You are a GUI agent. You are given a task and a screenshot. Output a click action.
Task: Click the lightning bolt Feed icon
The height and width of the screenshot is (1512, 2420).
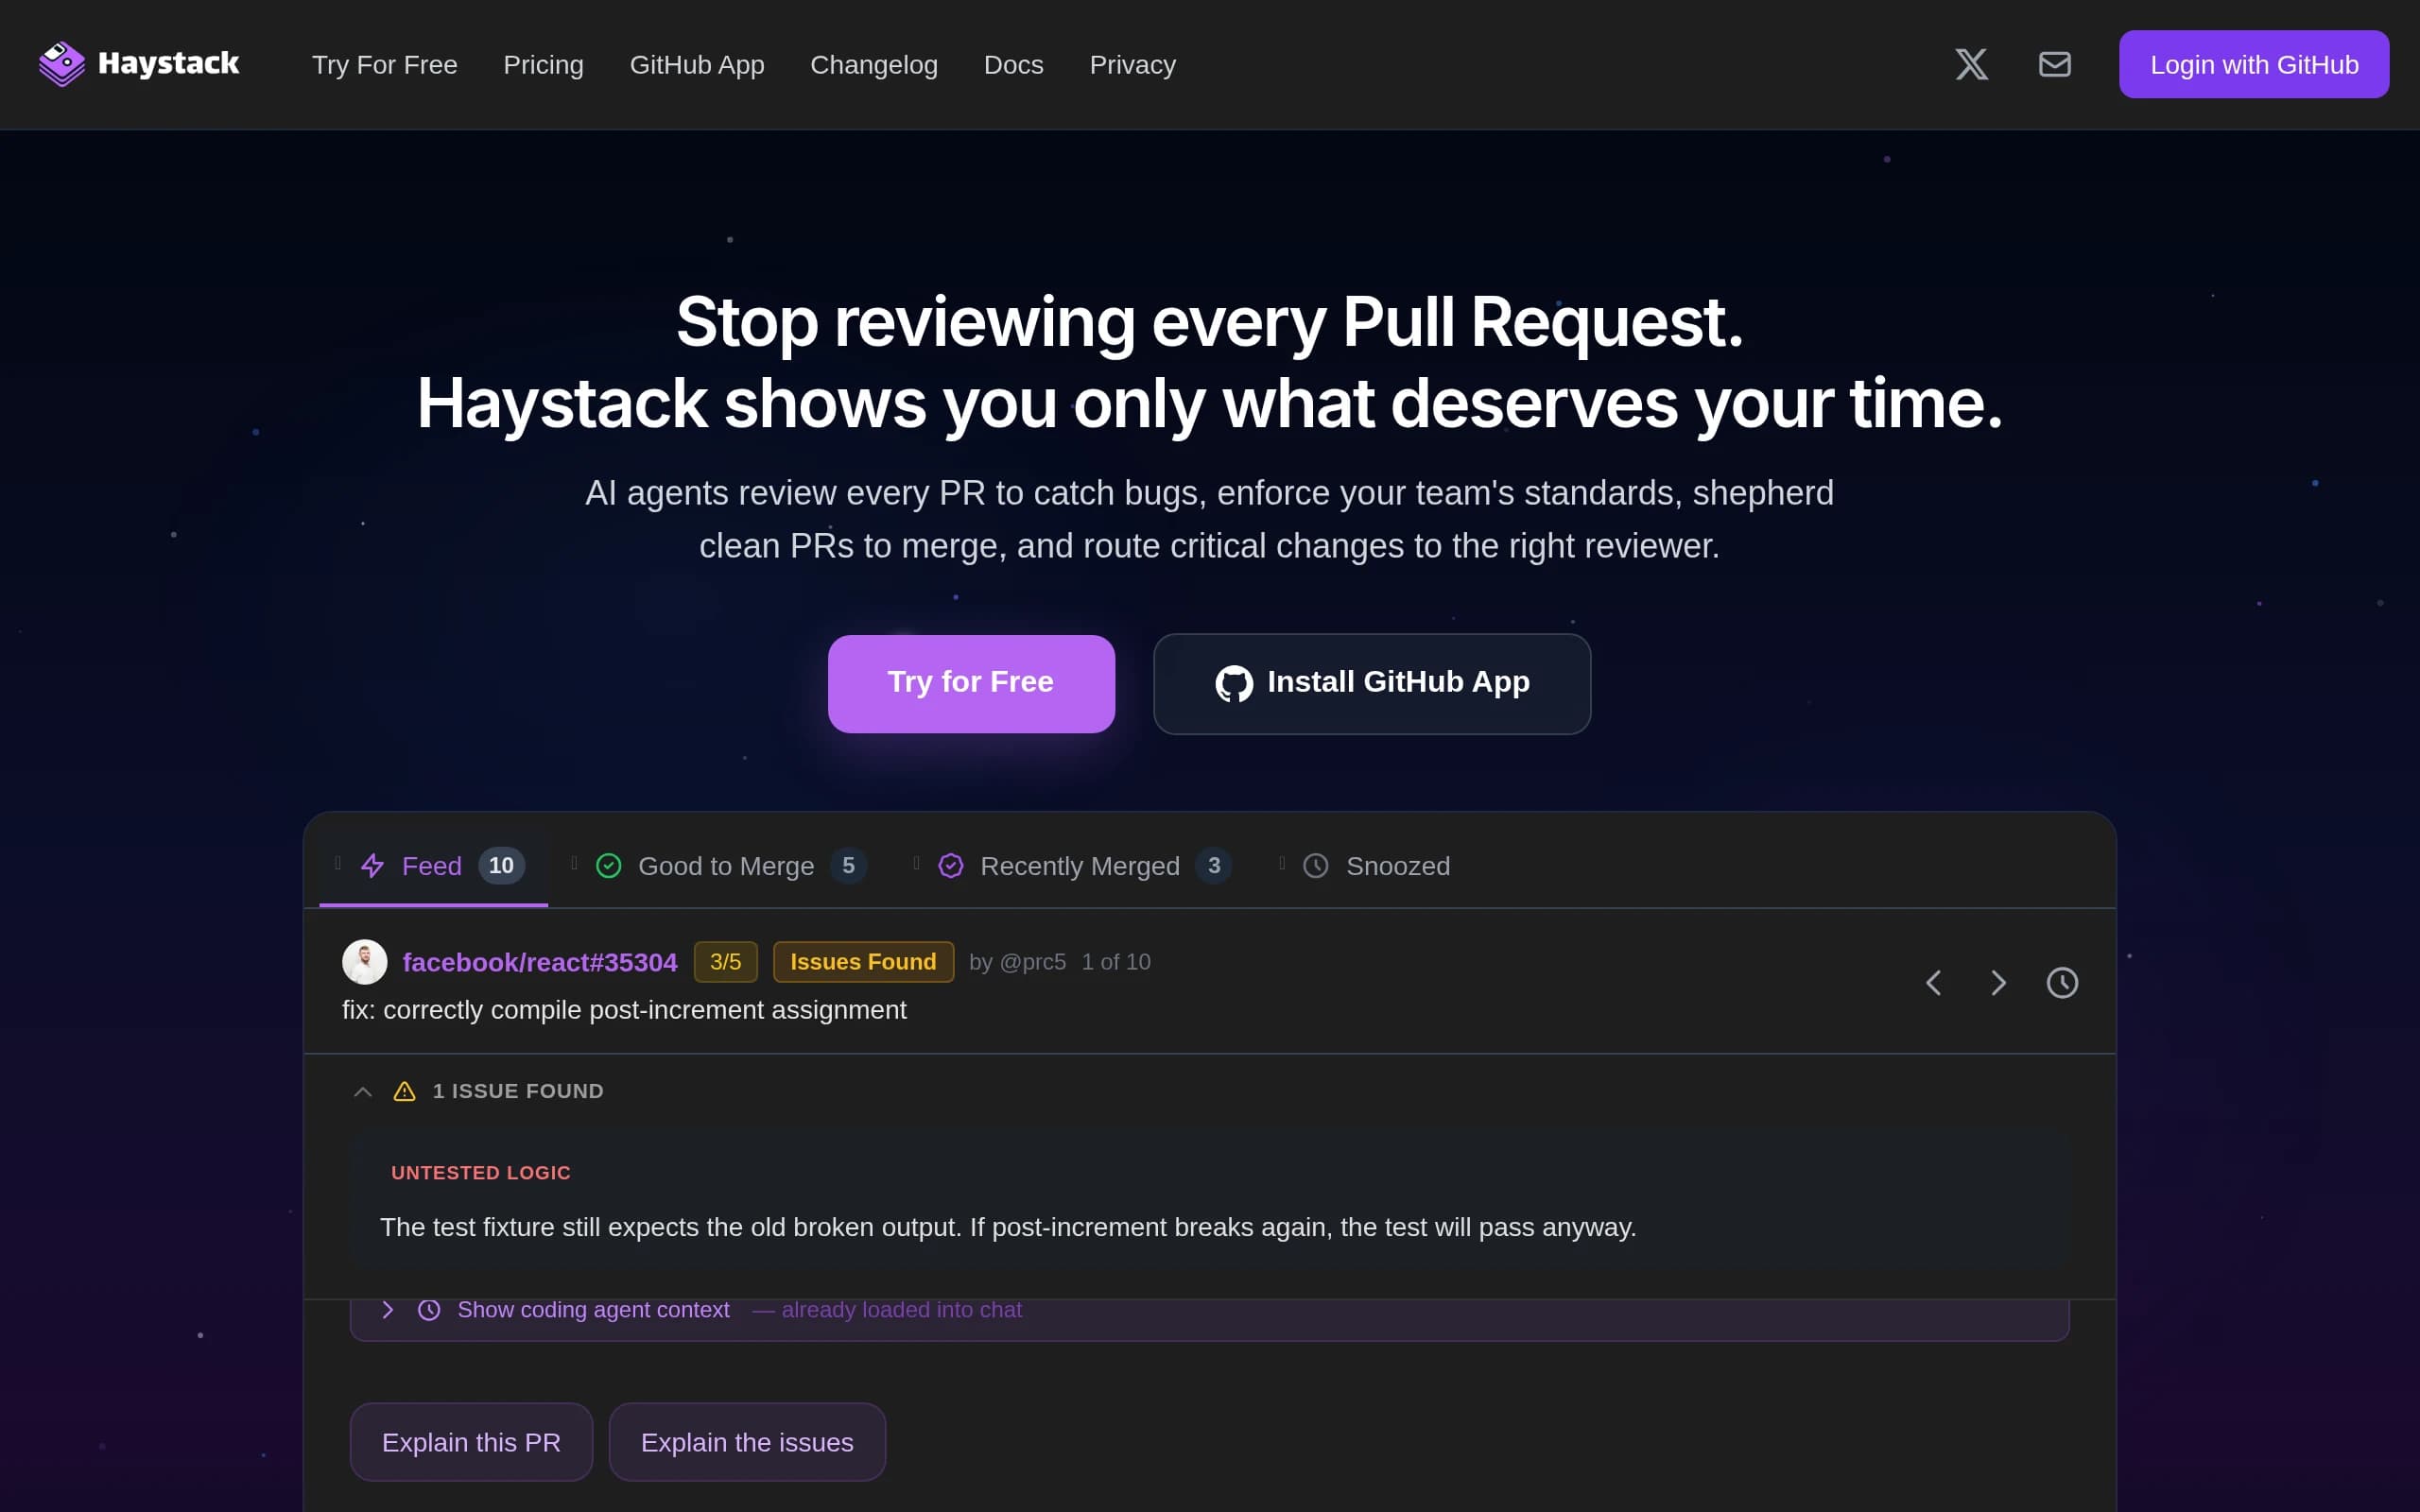click(373, 866)
